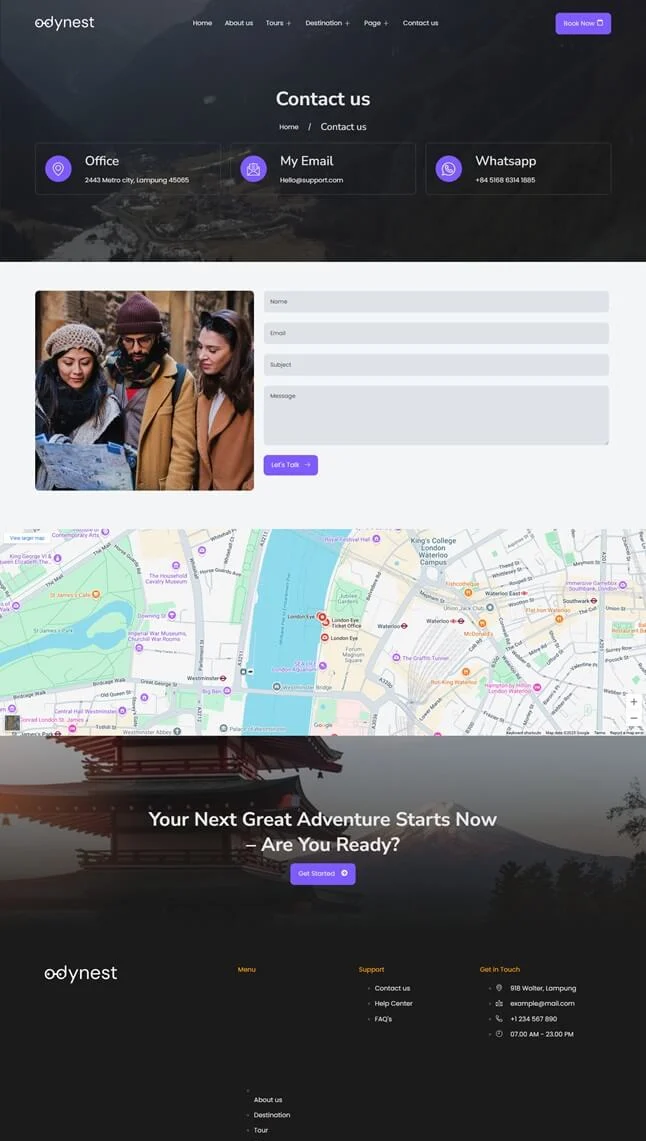Image resolution: width=646 pixels, height=1141 pixels.
Task: Open Contact us in the top navigation
Action: 420,23
